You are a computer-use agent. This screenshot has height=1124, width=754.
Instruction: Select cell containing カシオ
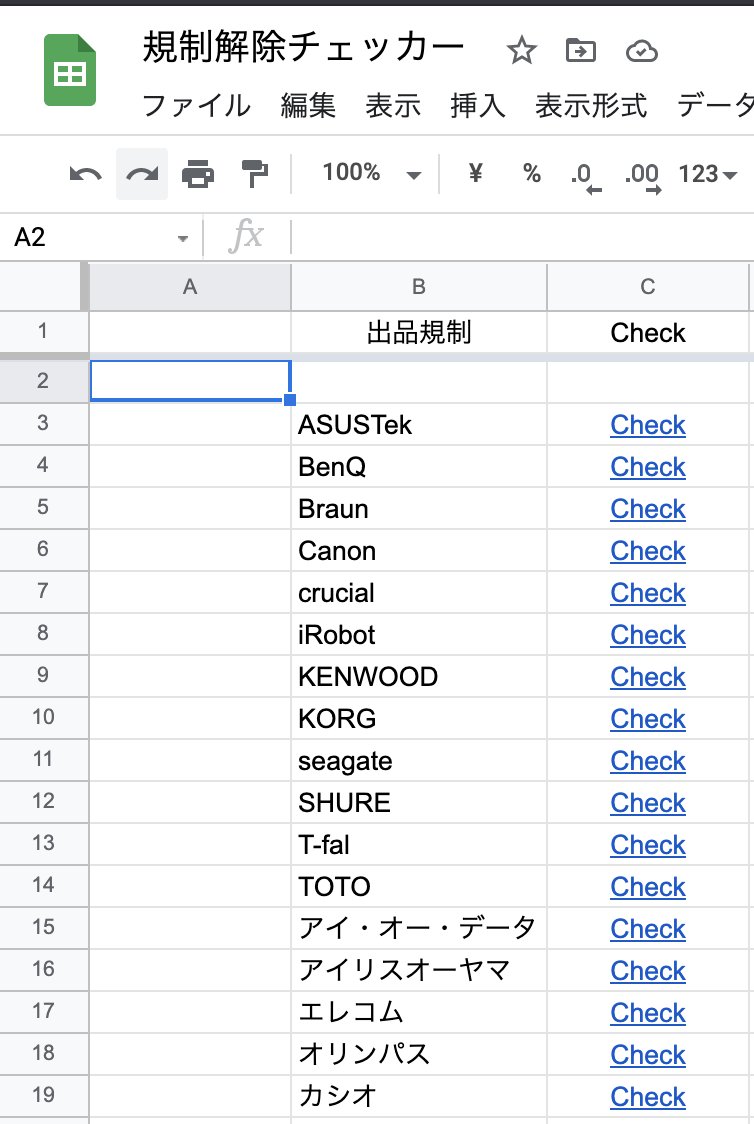[419, 1096]
